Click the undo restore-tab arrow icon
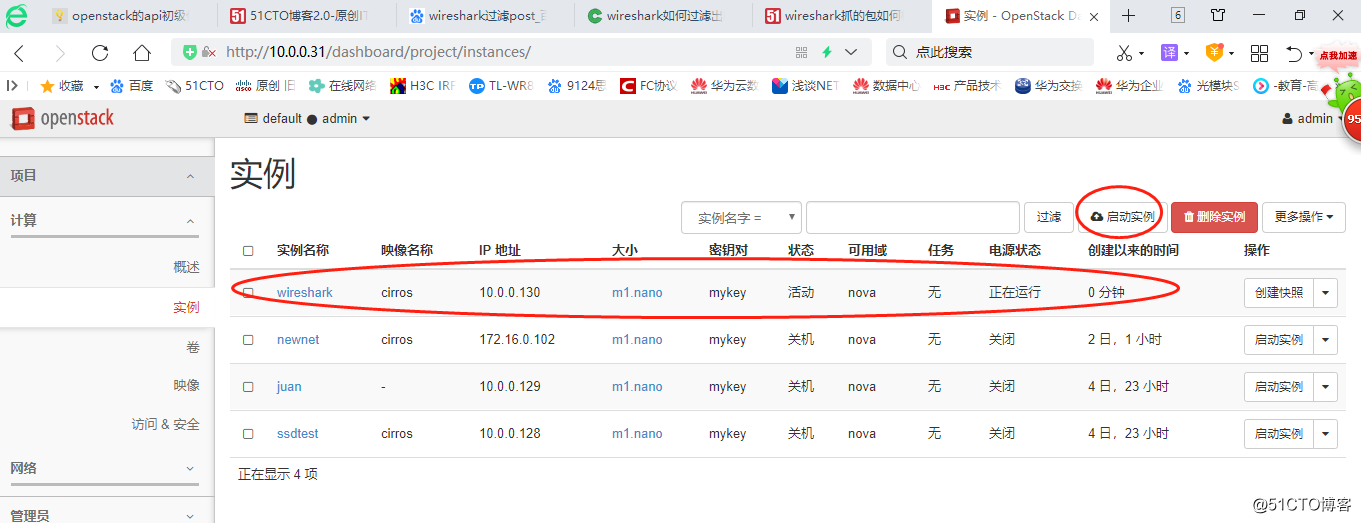The width and height of the screenshot is (1361, 523). [1295, 53]
